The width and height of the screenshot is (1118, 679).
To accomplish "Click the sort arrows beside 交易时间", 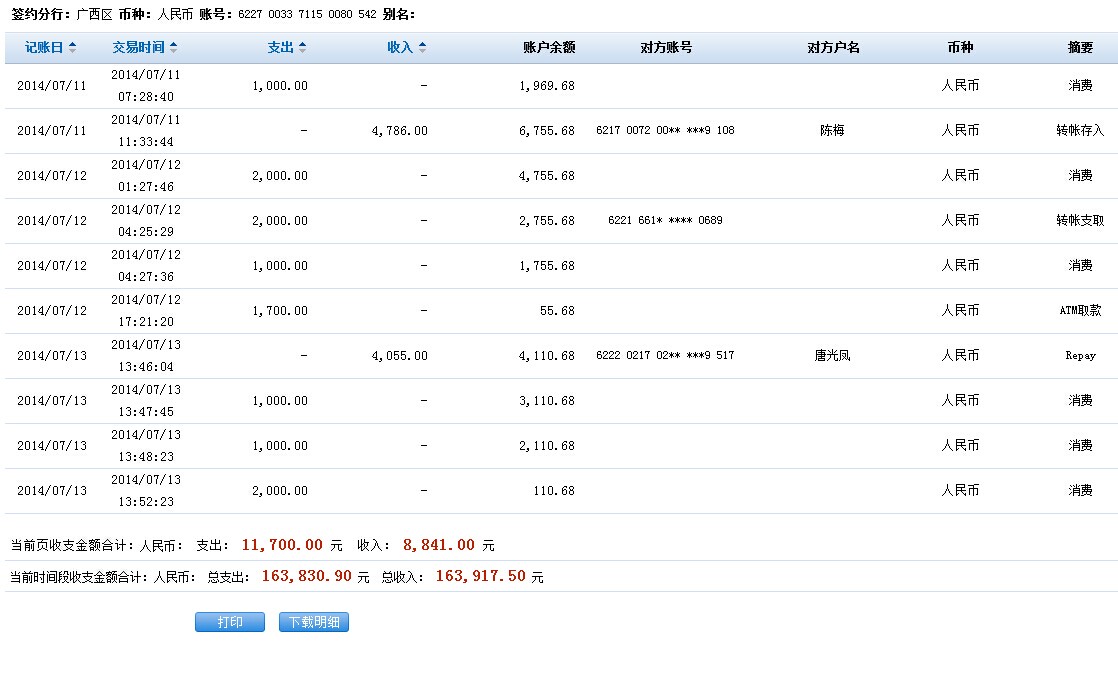I will [174, 48].
